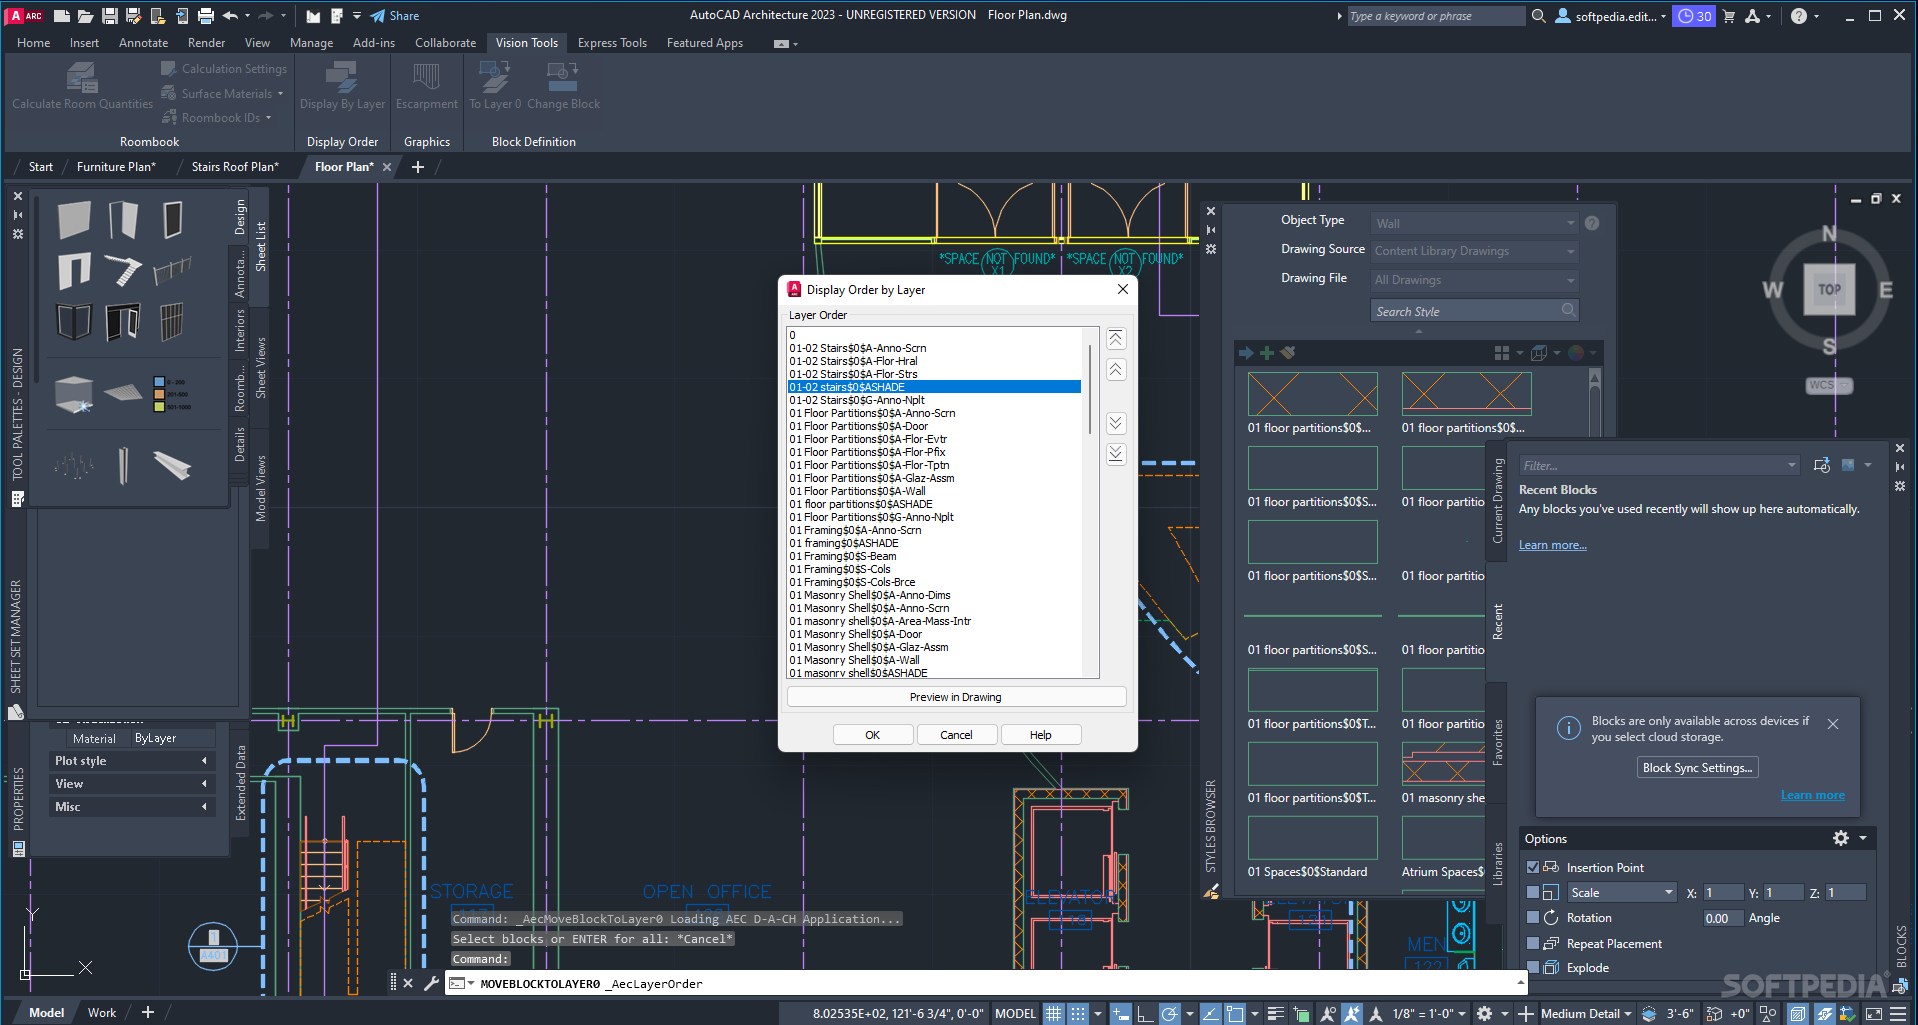This screenshot has width=1918, height=1025.
Task: Enable the Repeat Placement checkbox
Action: tap(1533, 943)
